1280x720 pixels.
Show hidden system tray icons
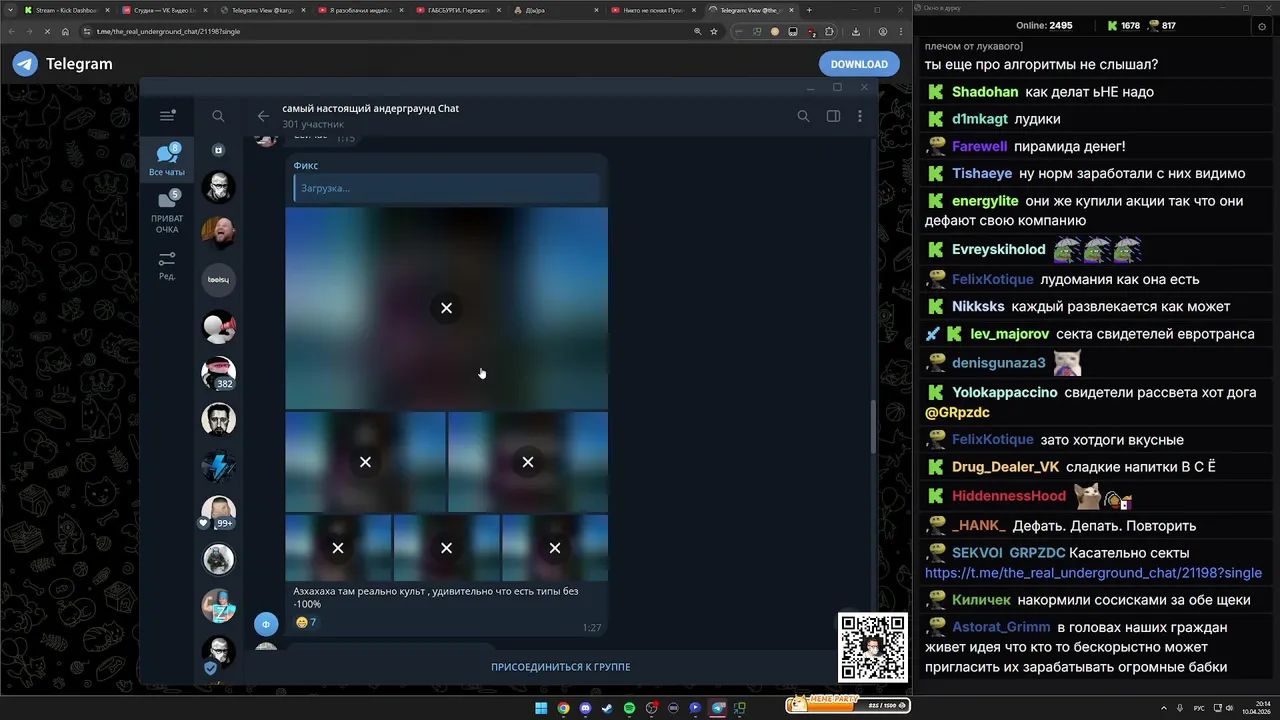[1164, 708]
